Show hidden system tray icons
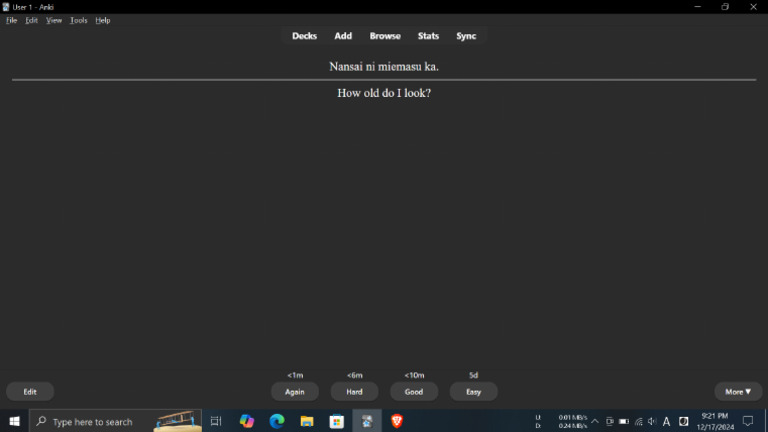The image size is (768, 432). (595, 421)
